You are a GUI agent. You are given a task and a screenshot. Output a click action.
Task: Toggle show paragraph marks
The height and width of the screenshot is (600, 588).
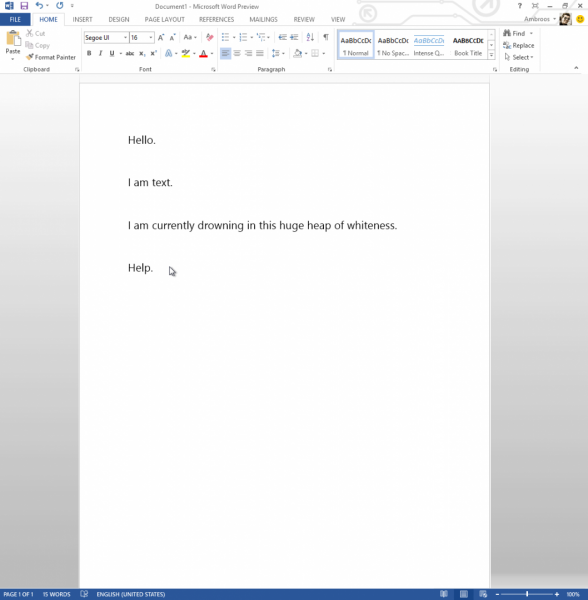point(326,37)
